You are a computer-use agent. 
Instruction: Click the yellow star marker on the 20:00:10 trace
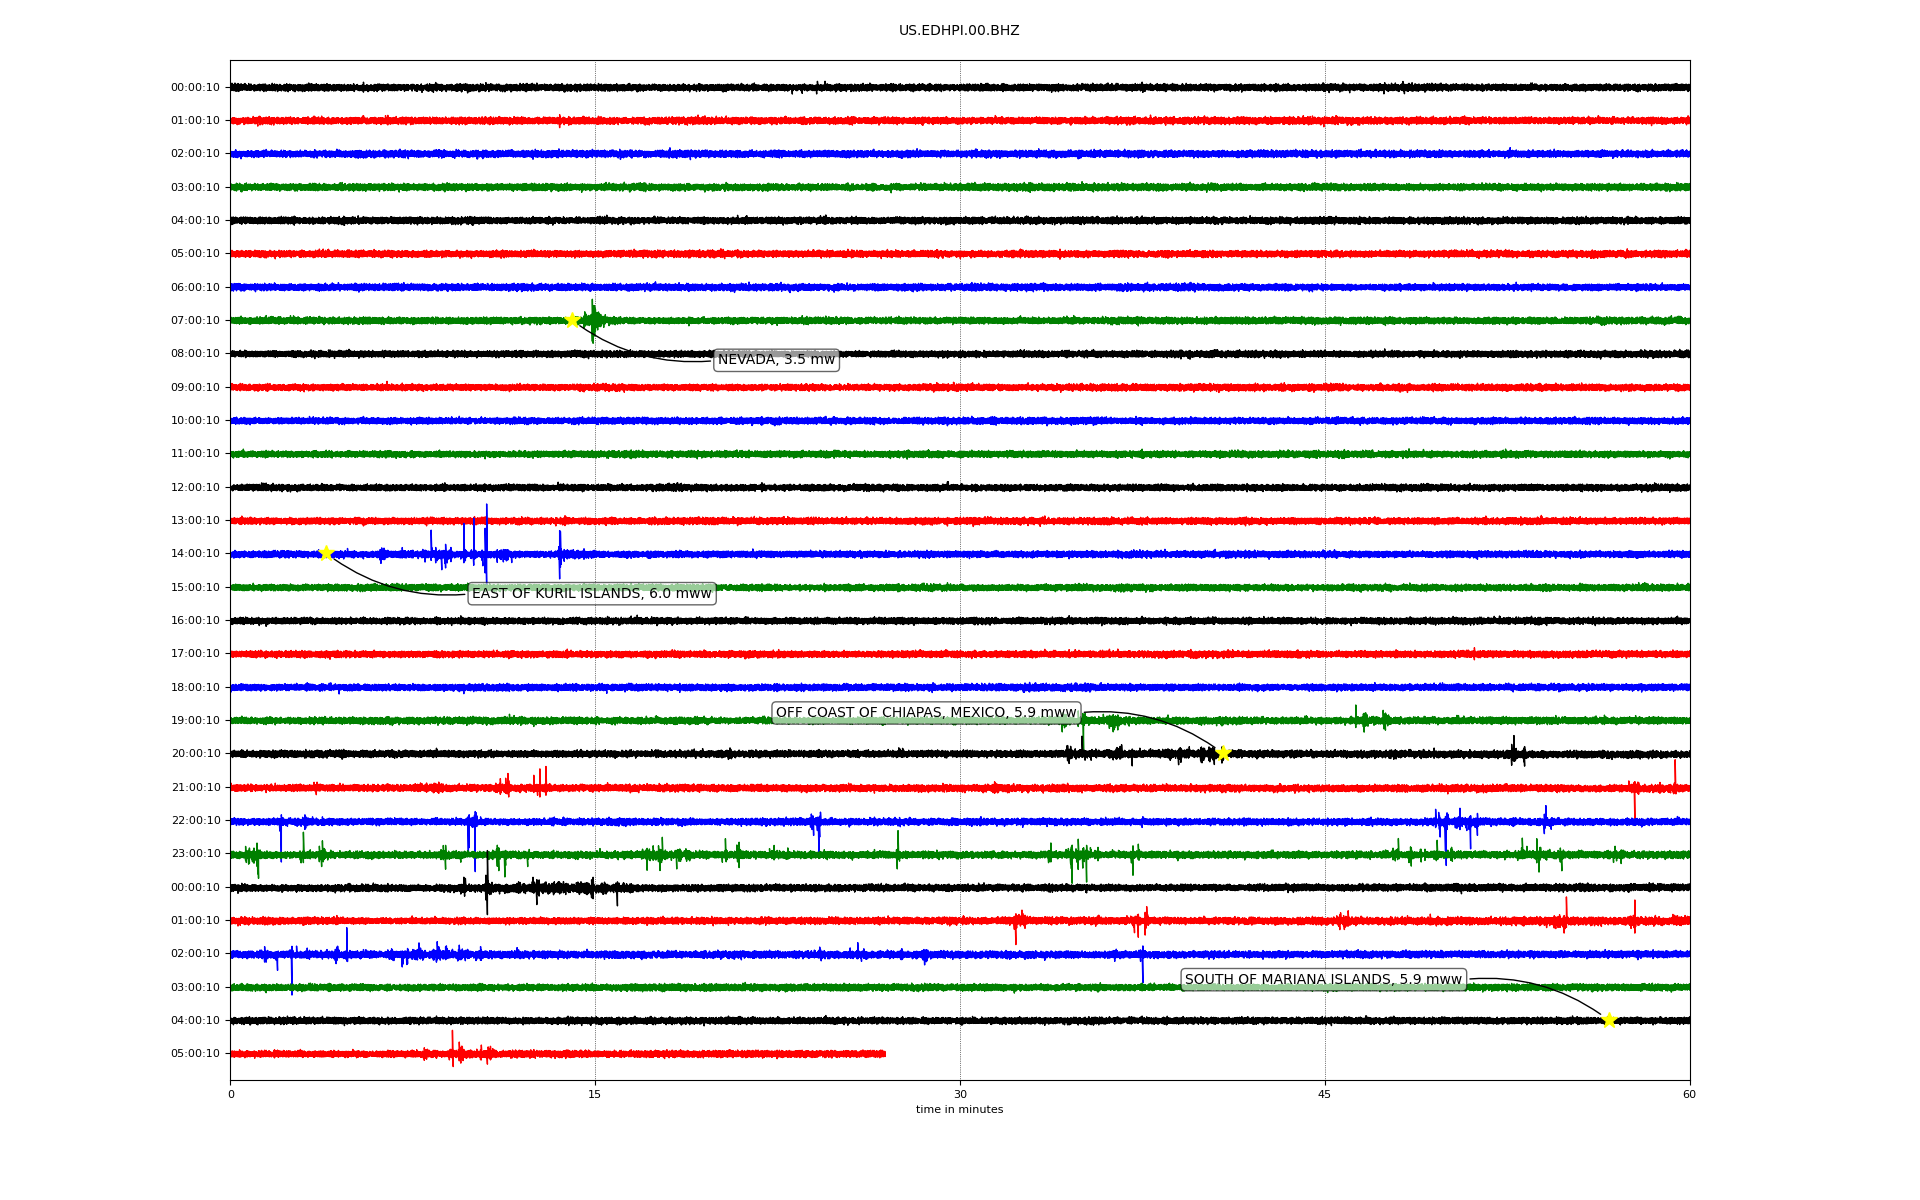[x=1222, y=753]
